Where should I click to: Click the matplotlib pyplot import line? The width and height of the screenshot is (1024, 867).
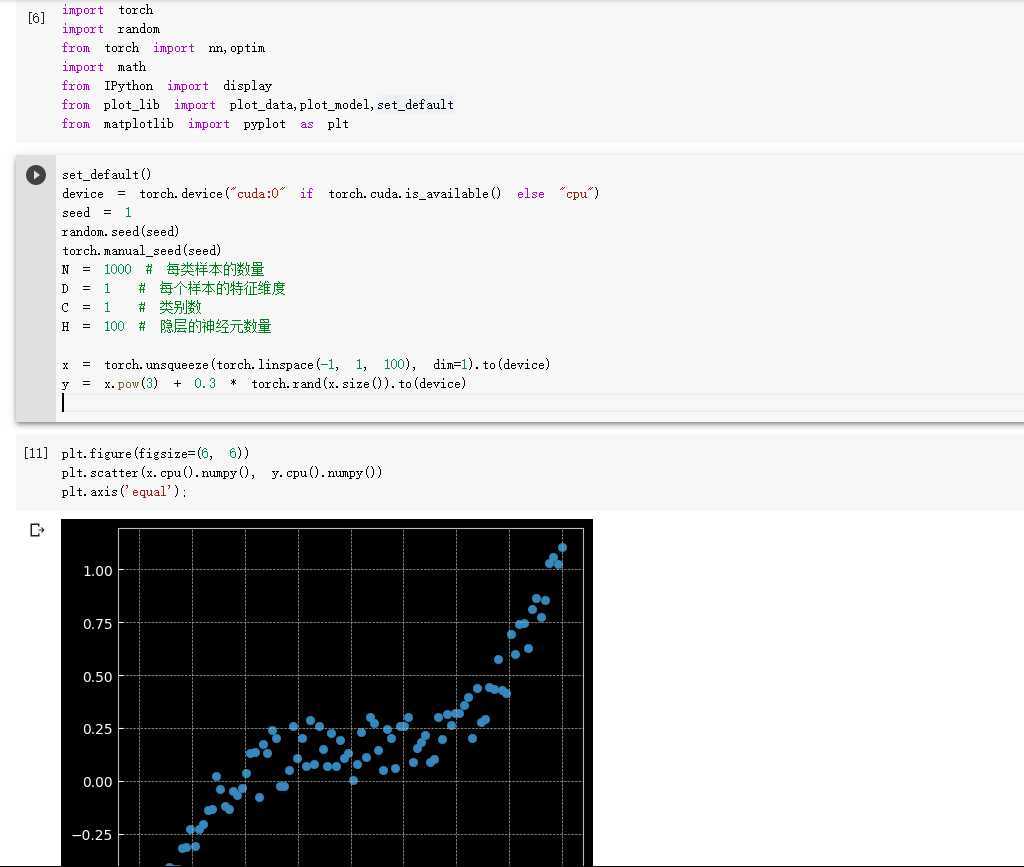coord(205,123)
